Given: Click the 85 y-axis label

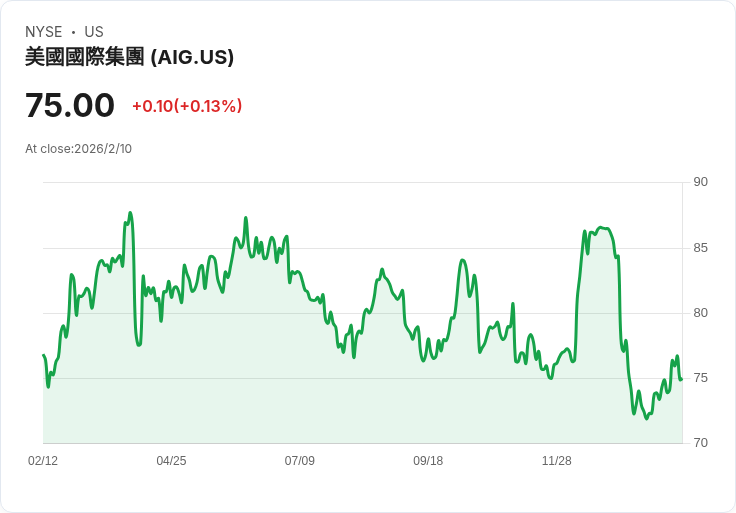Looking at the screenshot, I should [701, 248].
